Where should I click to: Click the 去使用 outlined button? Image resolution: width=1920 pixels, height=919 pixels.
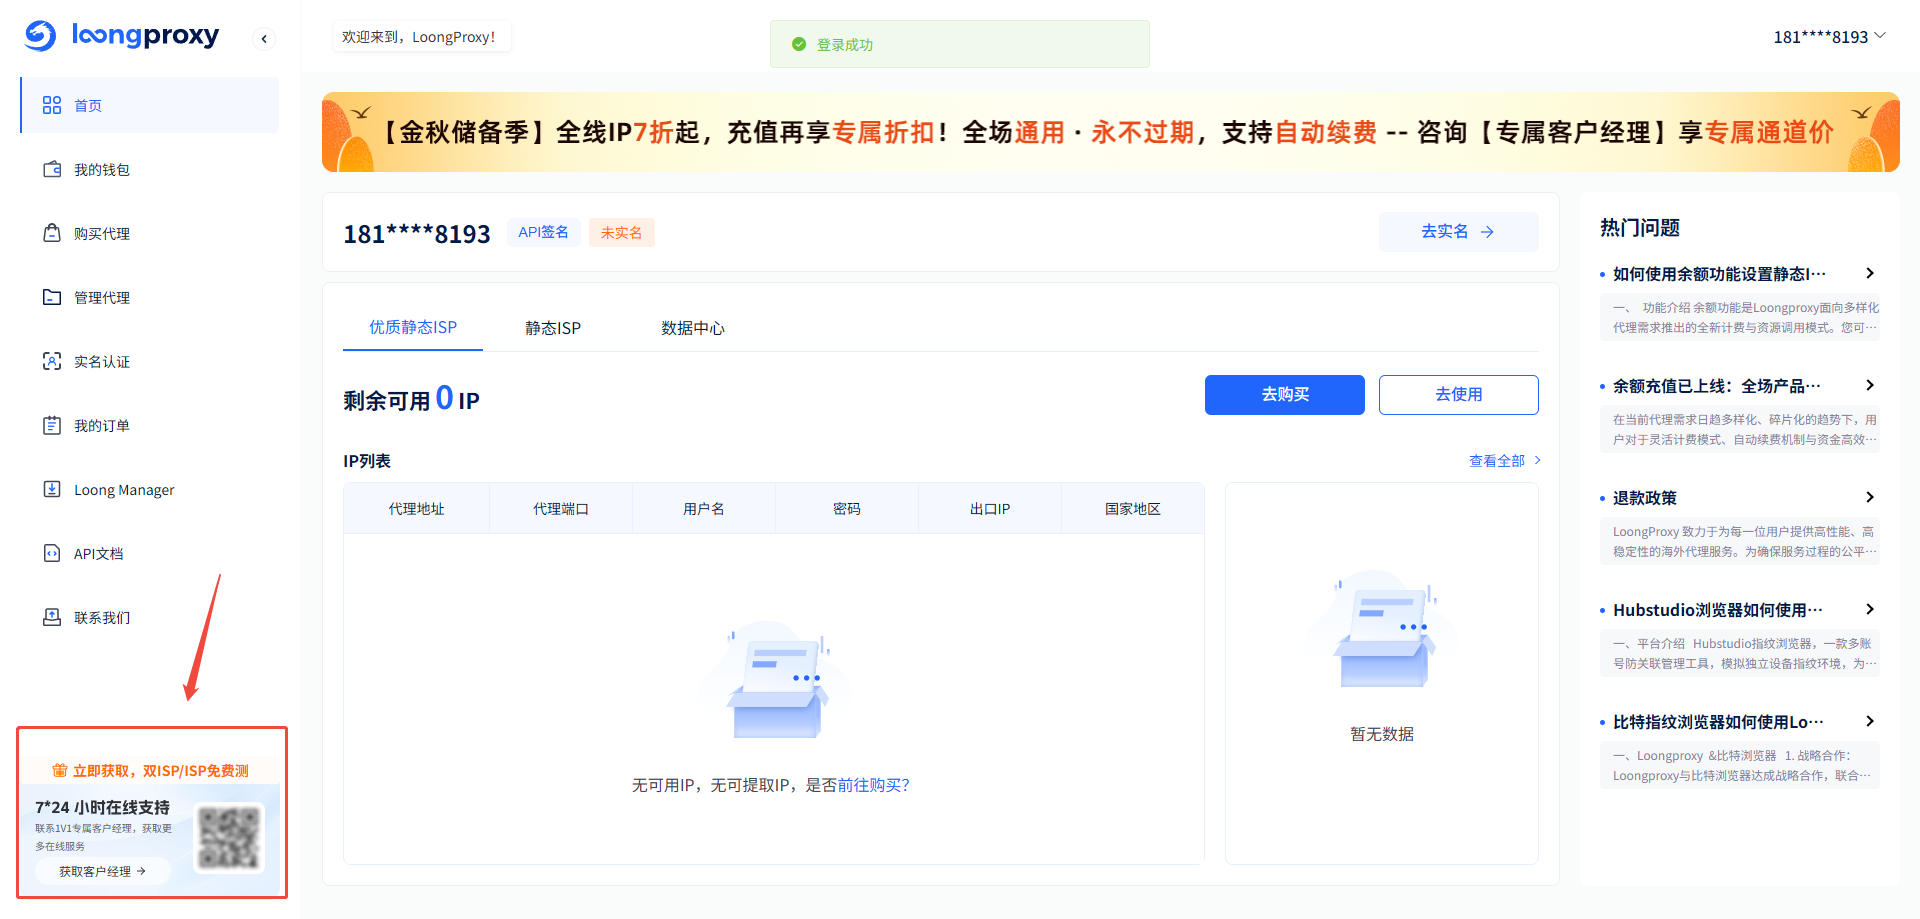pyautogui.click(x=1458, y=394)
